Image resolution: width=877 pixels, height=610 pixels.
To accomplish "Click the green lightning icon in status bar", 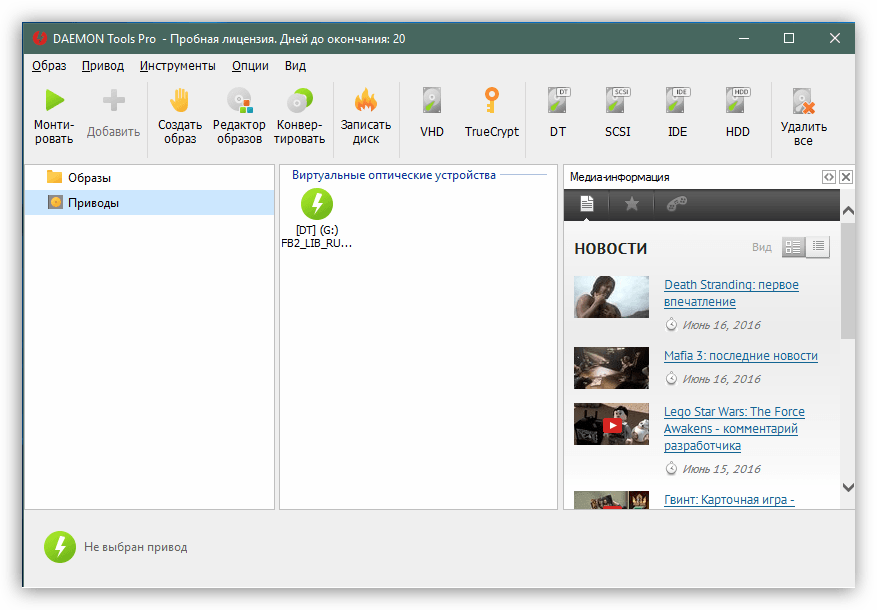I will click(x=60, y=546).
